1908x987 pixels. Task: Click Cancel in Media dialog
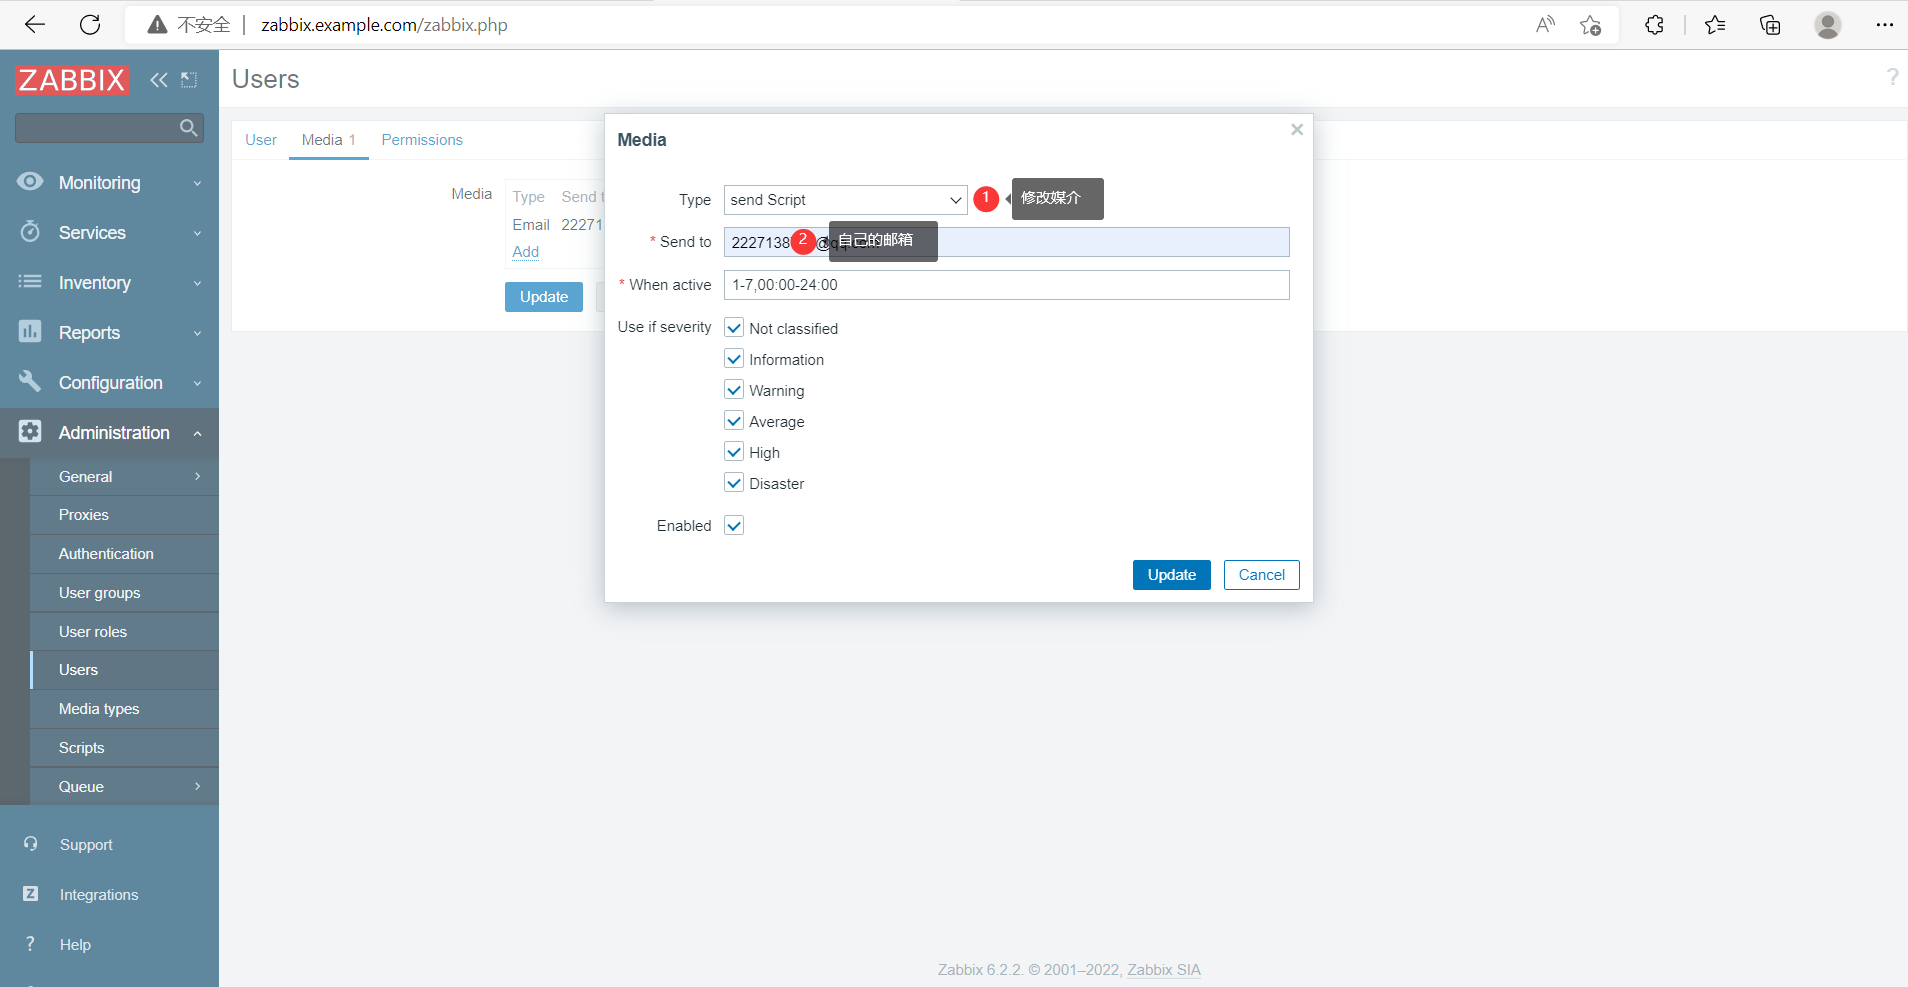pyautogui.click(x=1262, y=575)
